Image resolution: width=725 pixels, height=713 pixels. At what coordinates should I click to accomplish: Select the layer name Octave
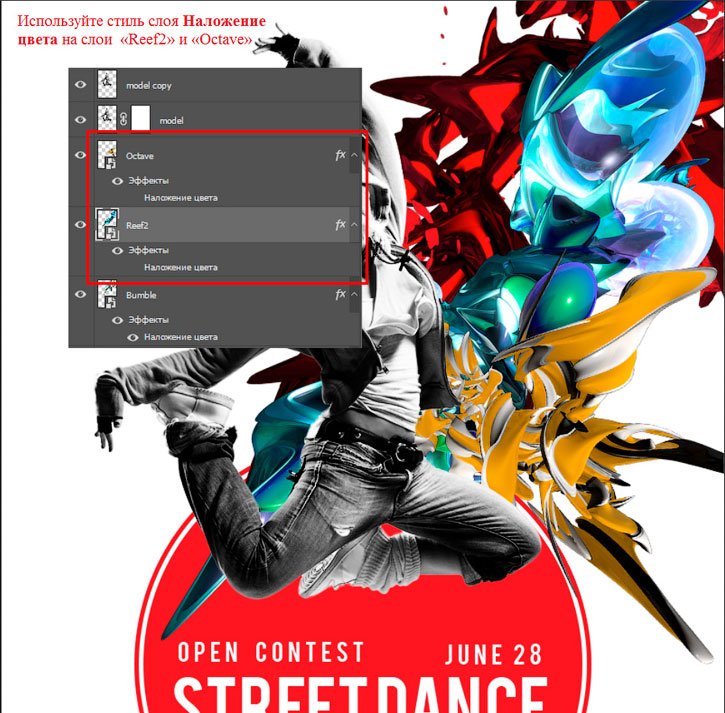[x=140, y=156]
